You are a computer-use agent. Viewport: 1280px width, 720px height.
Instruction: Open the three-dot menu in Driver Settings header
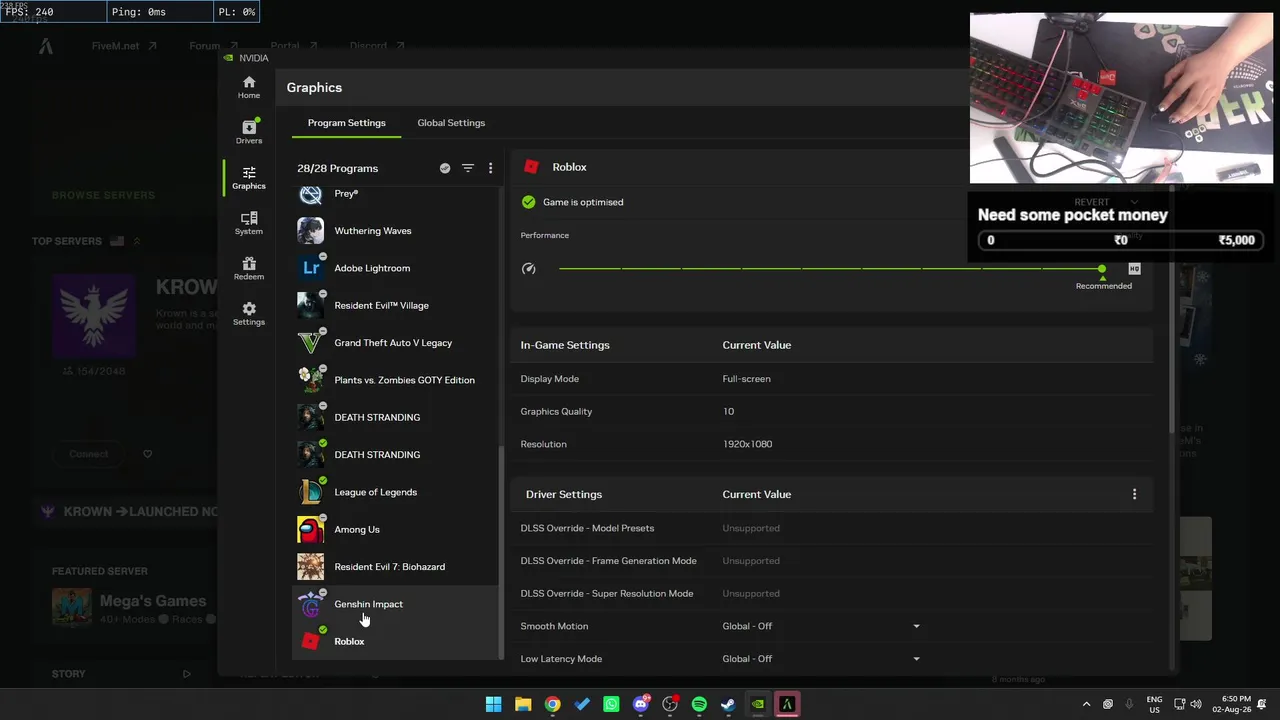1134,494
